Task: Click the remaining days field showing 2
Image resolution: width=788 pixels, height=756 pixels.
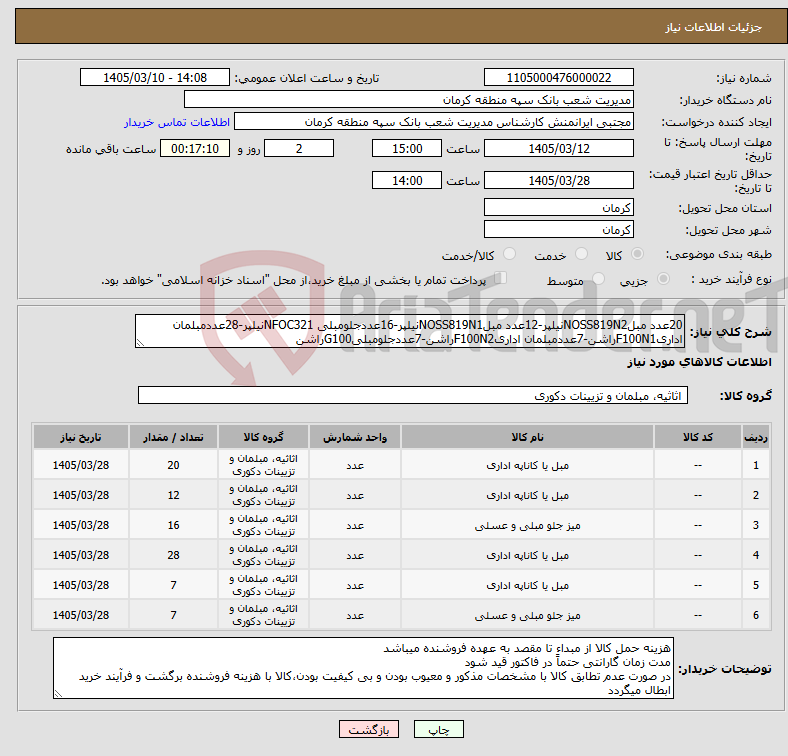Action: pyautogui.click(x=299, y=148)
